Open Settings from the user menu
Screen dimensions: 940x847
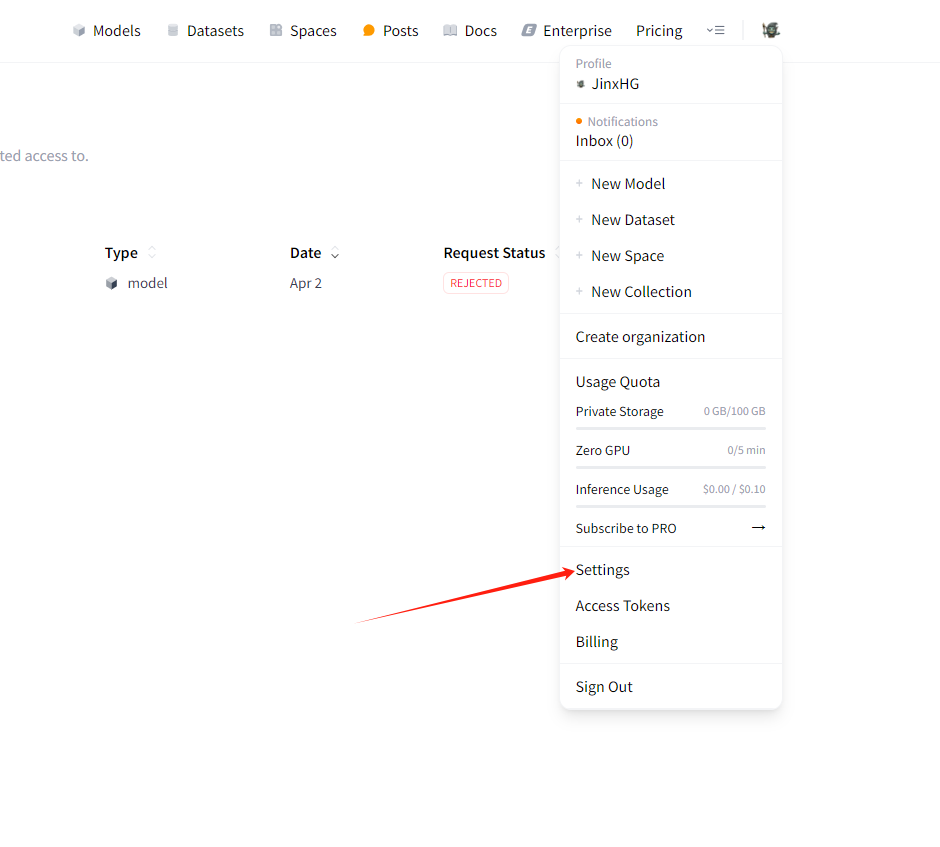click(602, 570)
